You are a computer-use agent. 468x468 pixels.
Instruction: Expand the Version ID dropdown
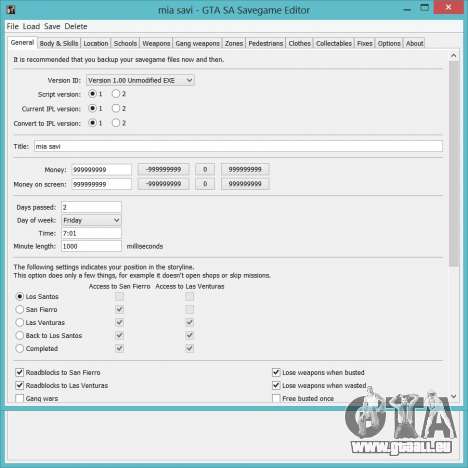click(x=140, y=80)
